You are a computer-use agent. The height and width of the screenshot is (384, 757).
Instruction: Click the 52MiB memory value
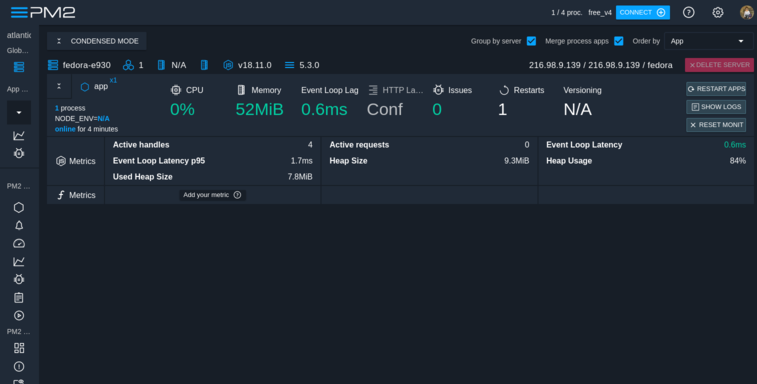[259, 110]
